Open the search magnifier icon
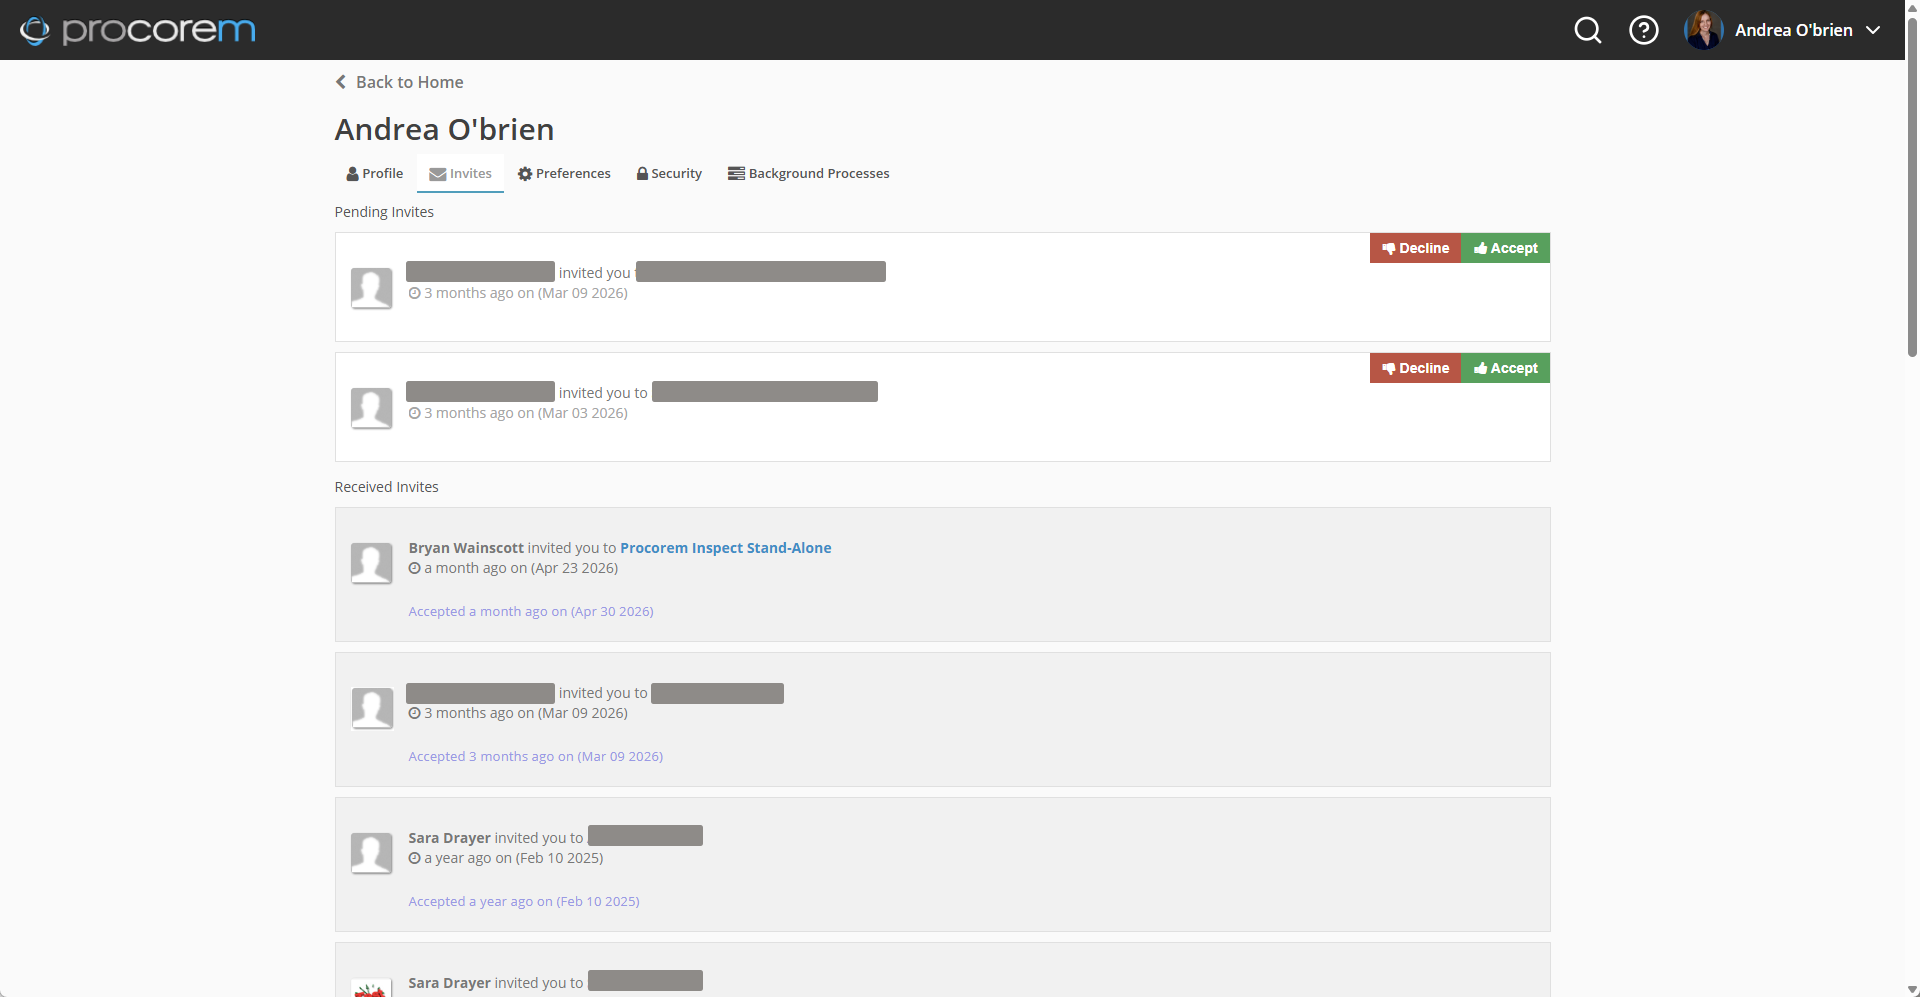Viewport: 1920px width, 997px height. (x=1588, y=30)
